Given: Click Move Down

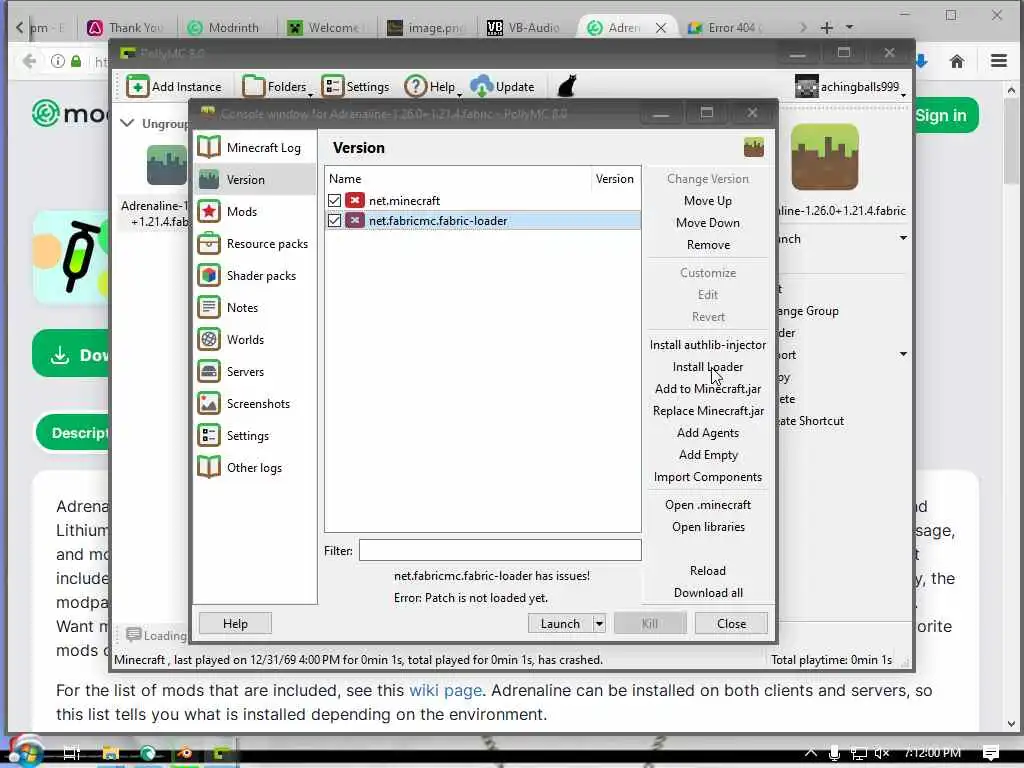Looking at the screenshot, I should pyautogui.click(x=708, y=223).
